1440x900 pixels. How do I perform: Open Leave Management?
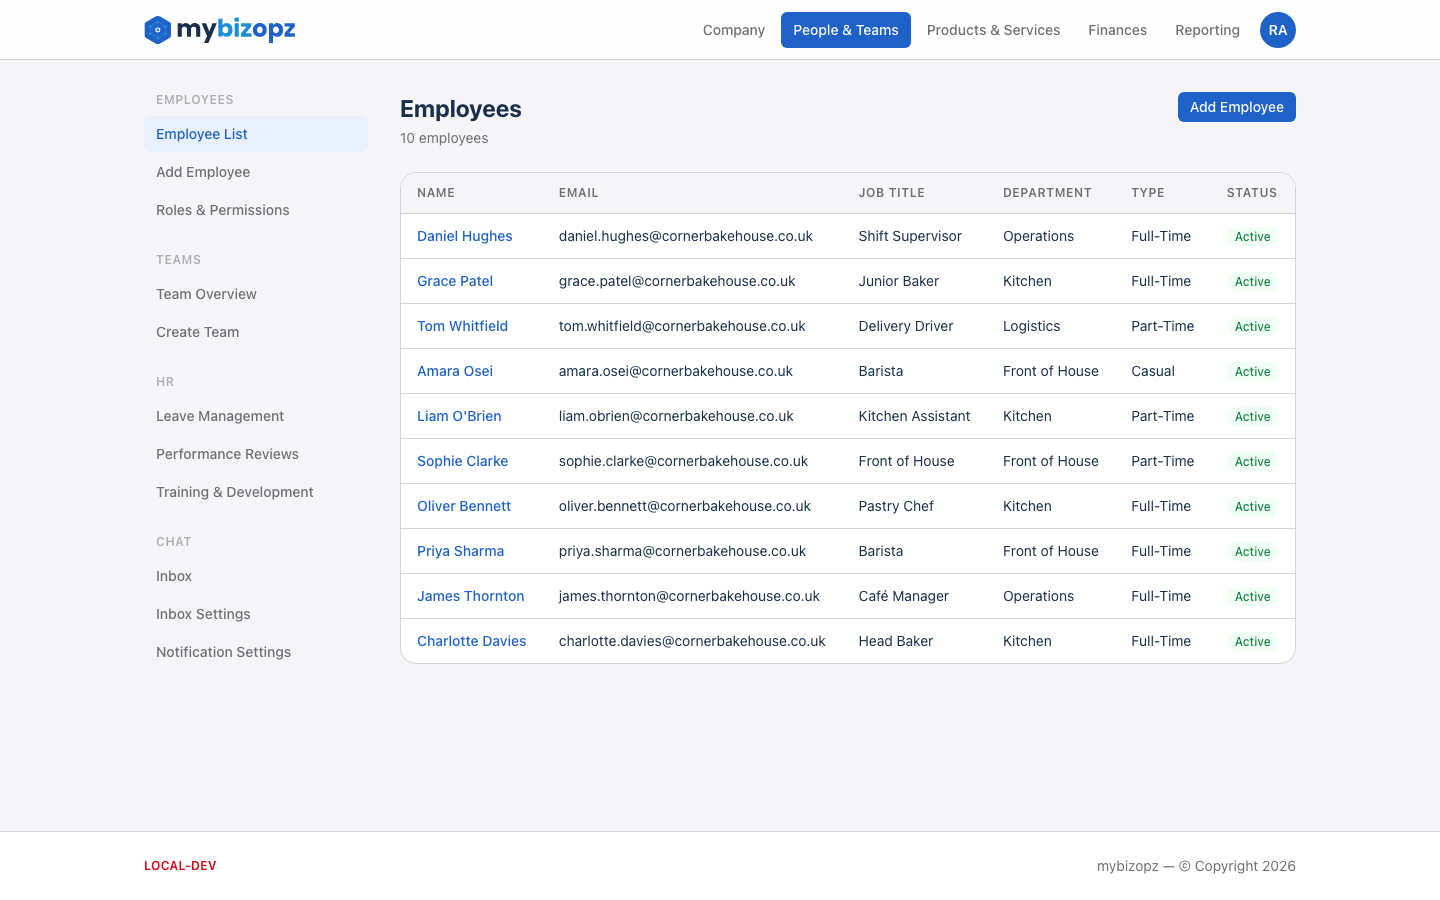220,416
